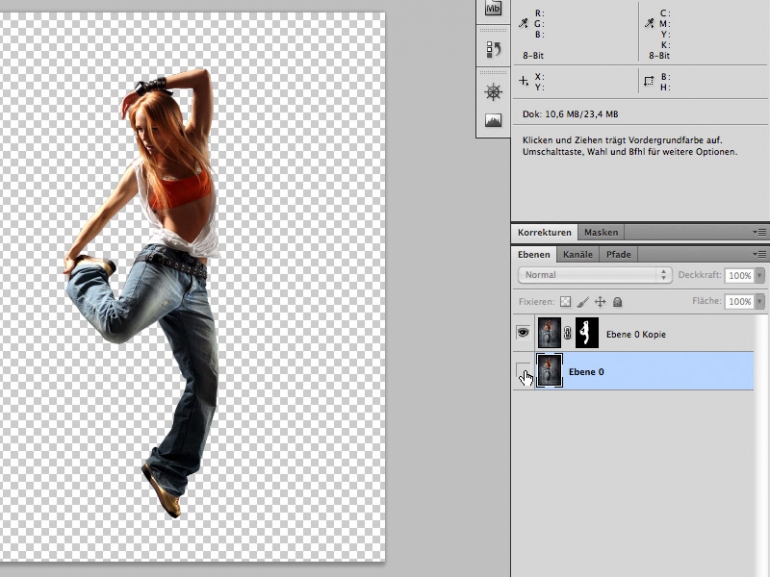Open the Mini Bridge panel icon
770x577 pixels.
493,8
